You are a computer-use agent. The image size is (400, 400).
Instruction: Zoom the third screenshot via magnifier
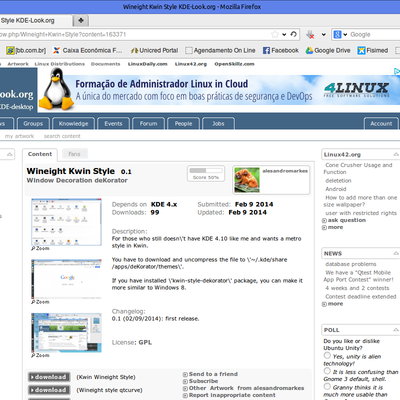[x=40, y=355]
